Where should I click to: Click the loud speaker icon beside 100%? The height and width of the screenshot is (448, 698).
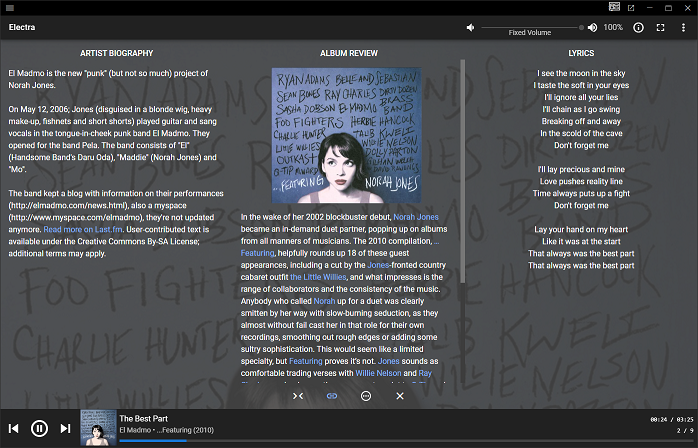click(592, 28)
